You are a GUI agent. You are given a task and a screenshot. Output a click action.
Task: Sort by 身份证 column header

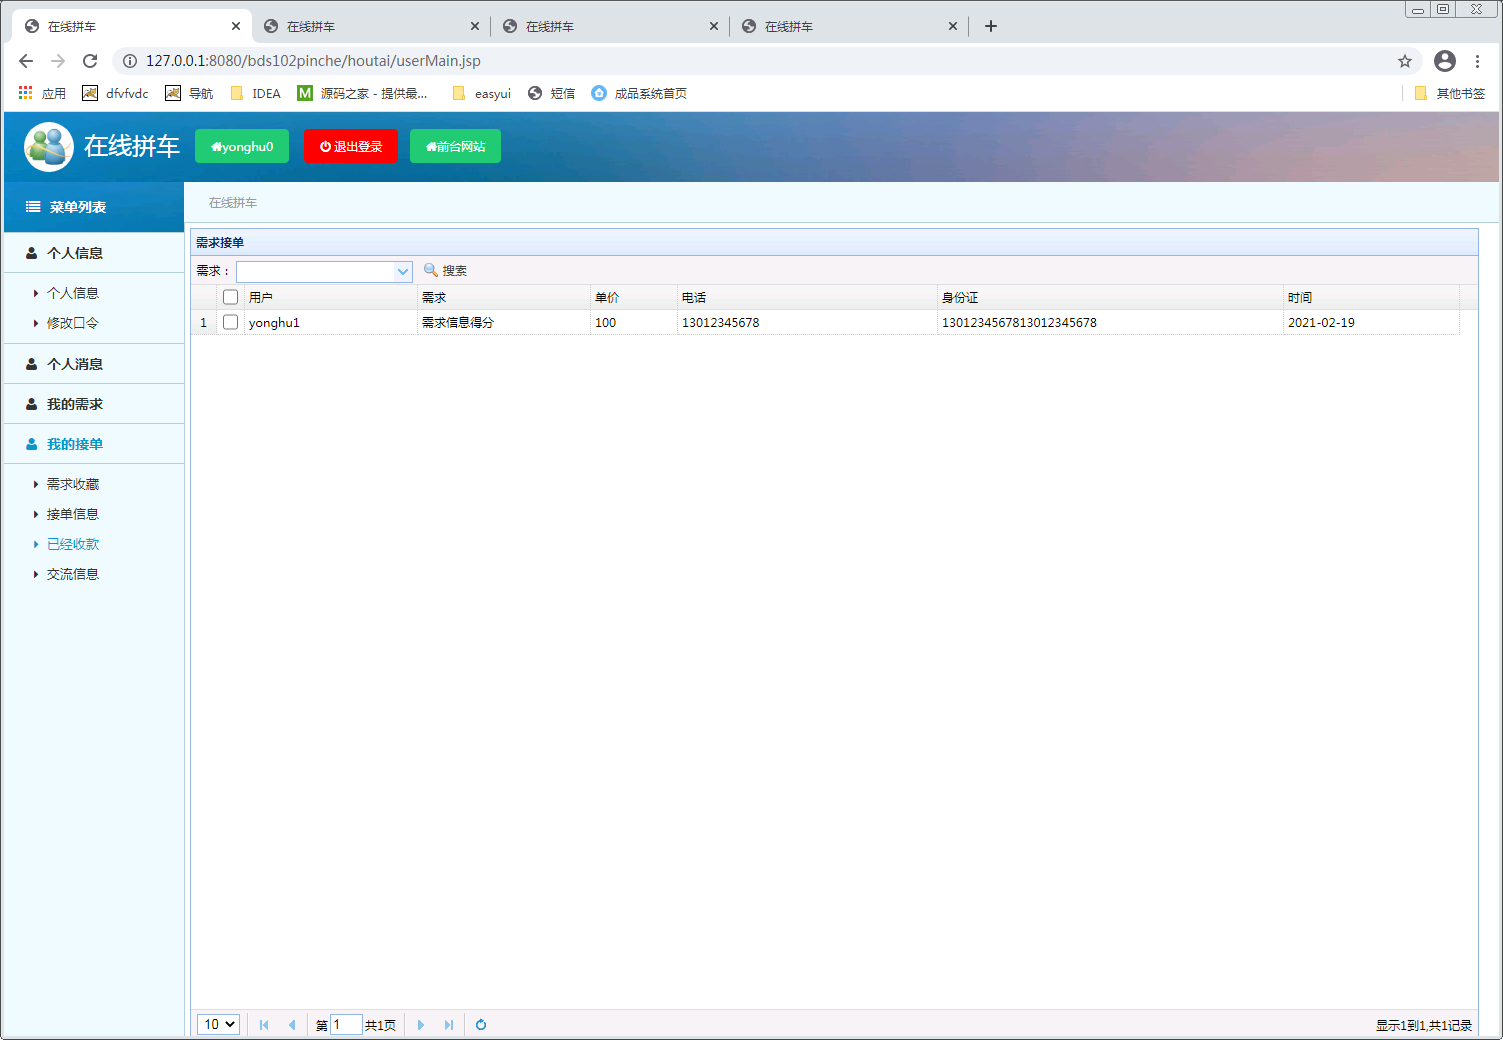coord(1110,297)
